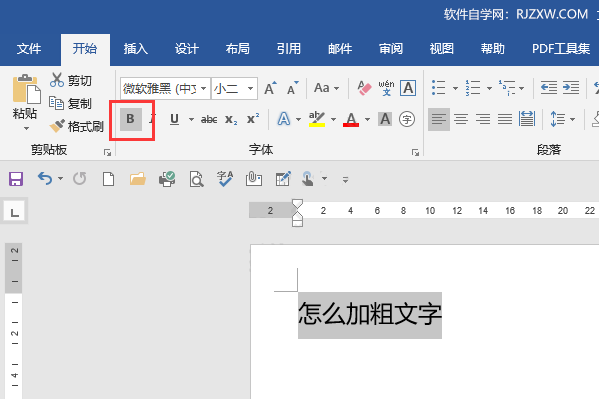Click the quick print icon
Image resolution: width=599 pixels, height=399 pixels.
pyautogui.click(x=167, y=178)
